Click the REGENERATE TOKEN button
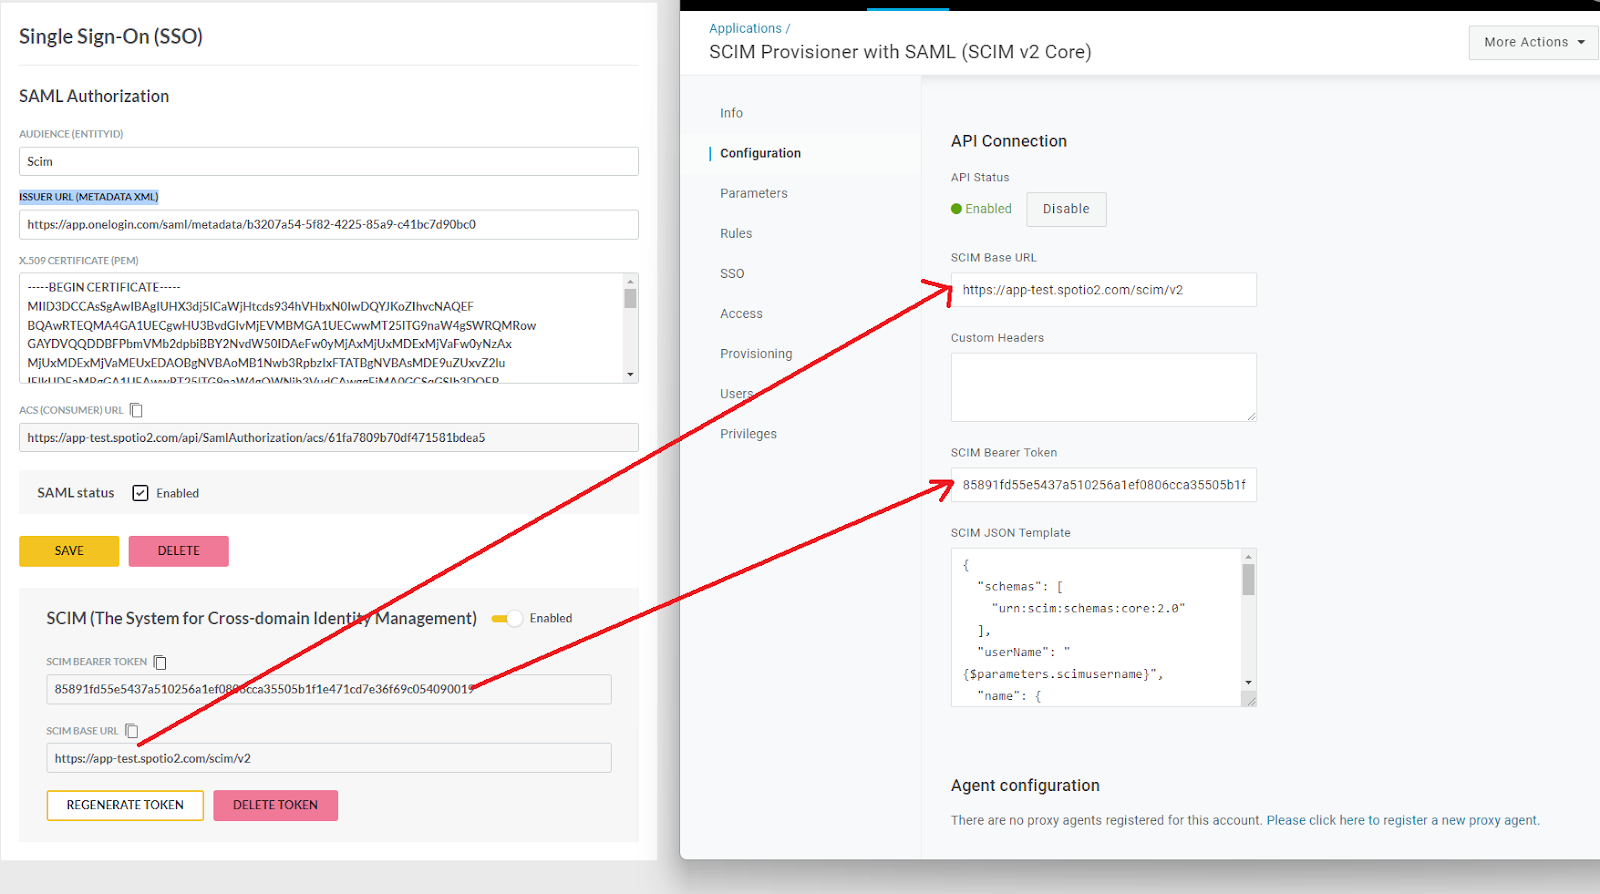 (125, 805)
